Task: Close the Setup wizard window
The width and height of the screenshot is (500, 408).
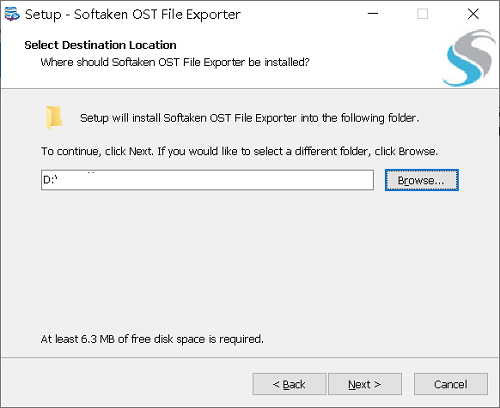Action: point(473,14)
